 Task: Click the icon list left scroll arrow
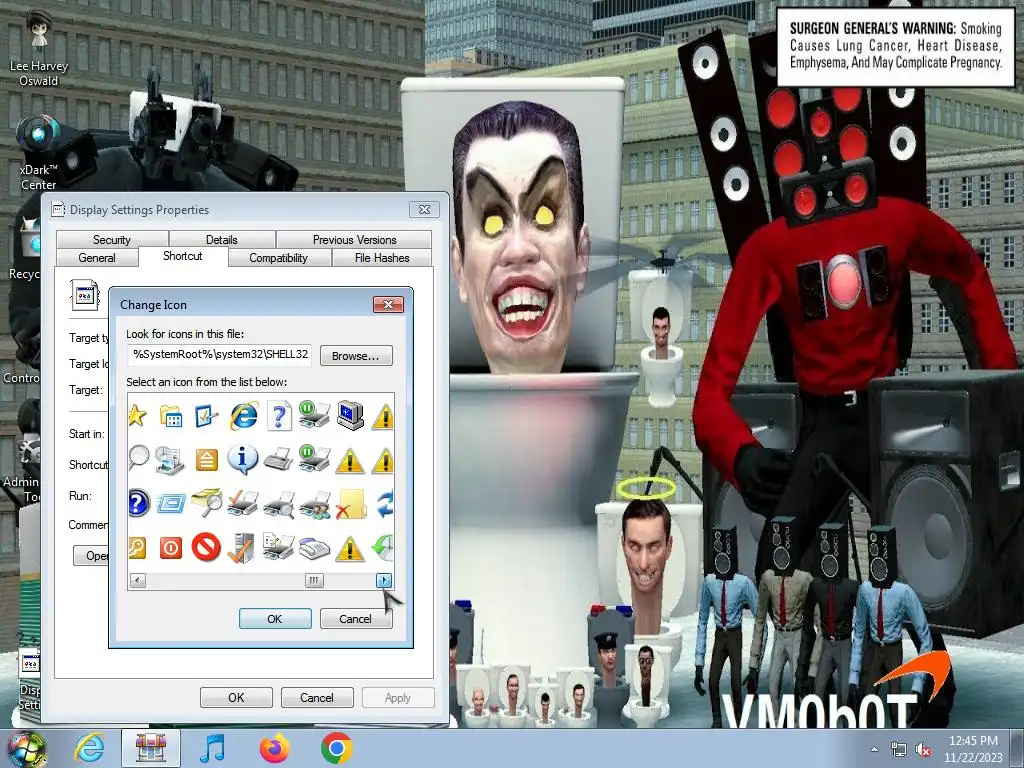click(137, 580)
